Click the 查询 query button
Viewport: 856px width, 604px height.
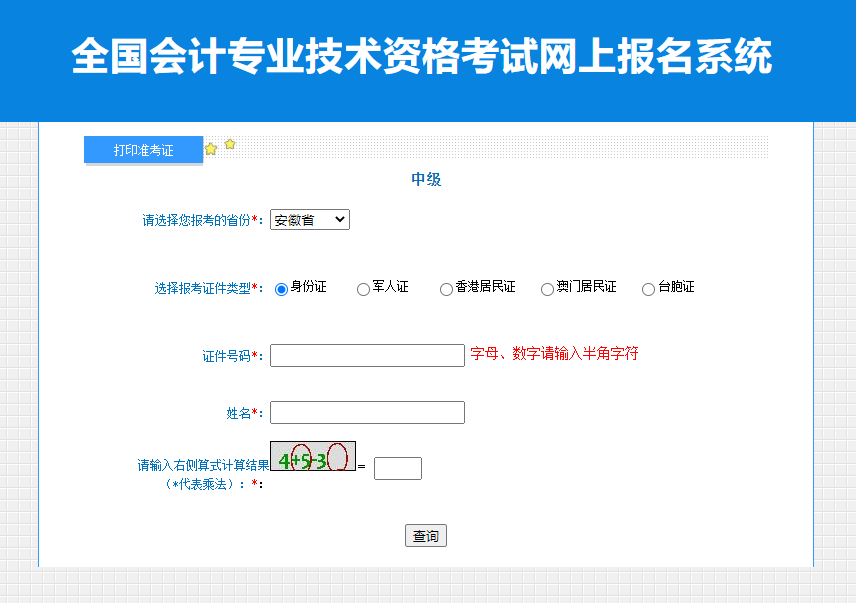tap(426, 535)
